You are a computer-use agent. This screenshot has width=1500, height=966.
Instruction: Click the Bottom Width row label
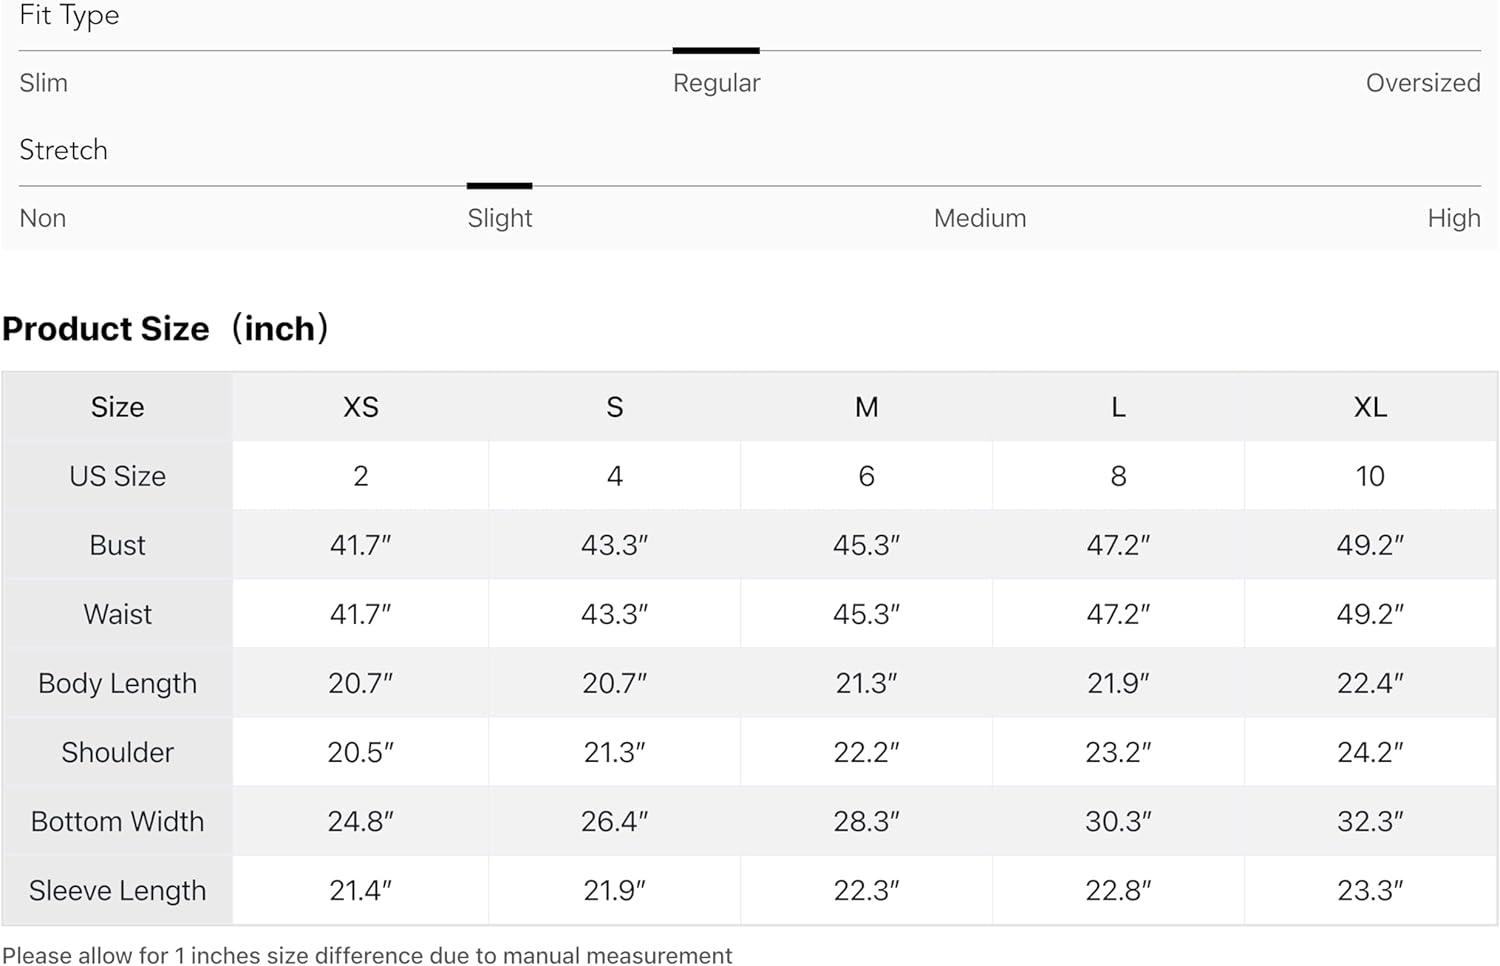117,821
